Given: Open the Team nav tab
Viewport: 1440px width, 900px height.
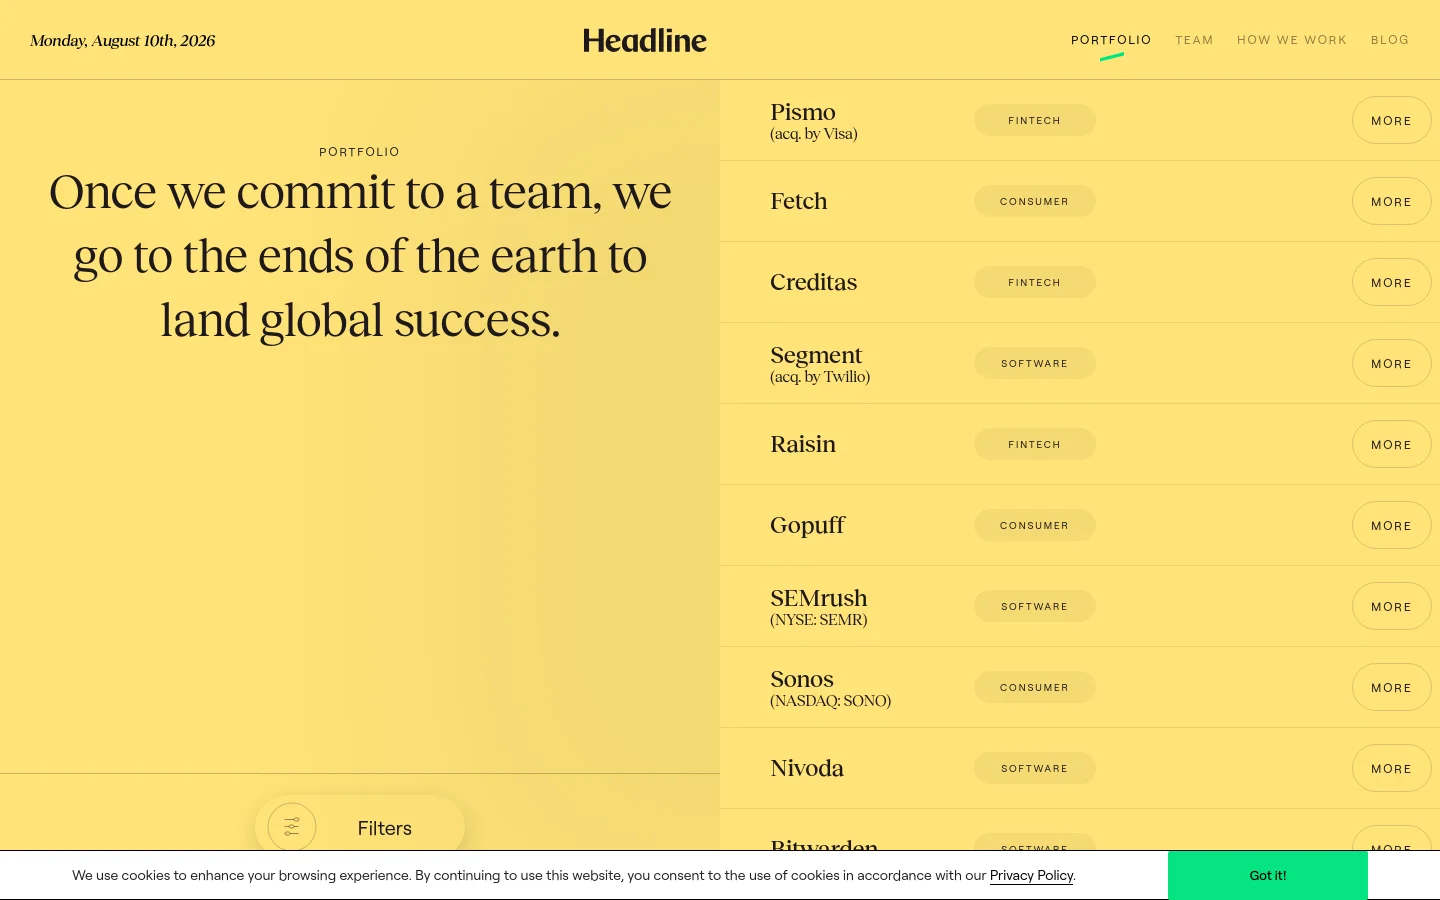Looking at the screenshot, I should pyautogui.click(x=1194, y=40).
